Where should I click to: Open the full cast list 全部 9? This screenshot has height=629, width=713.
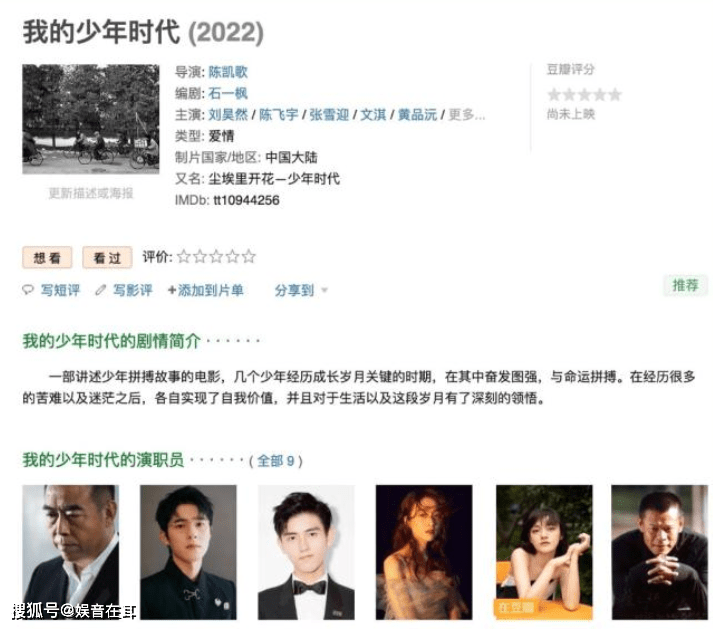[276, 461]
